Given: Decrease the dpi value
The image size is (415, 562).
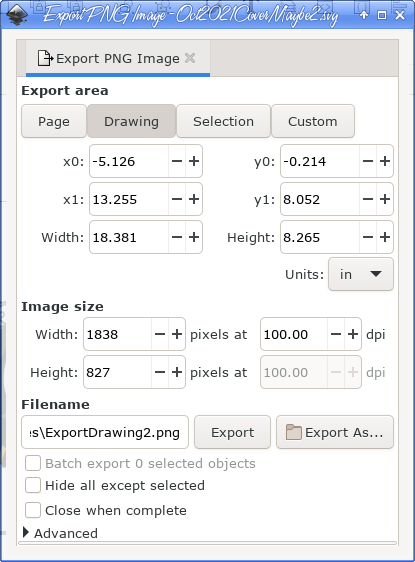Looking at the screenshot, I should point(336,334).
